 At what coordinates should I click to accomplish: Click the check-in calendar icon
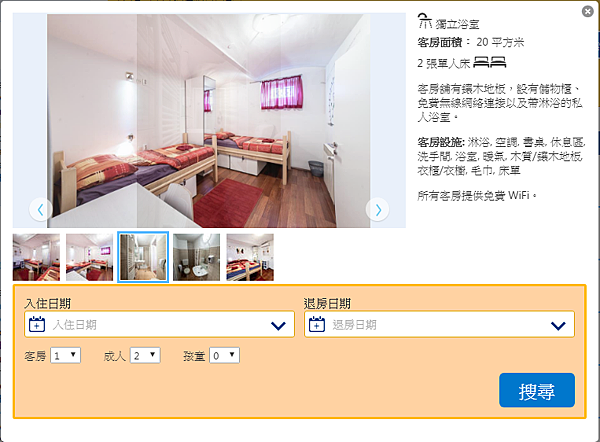coord(37,324)
